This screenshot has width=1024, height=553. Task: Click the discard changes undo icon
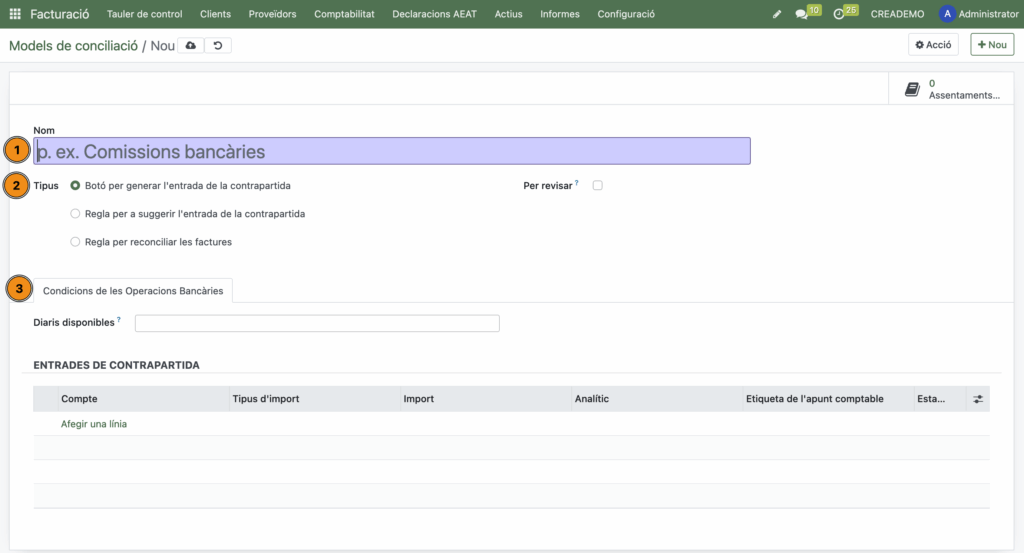pos(218,46)
